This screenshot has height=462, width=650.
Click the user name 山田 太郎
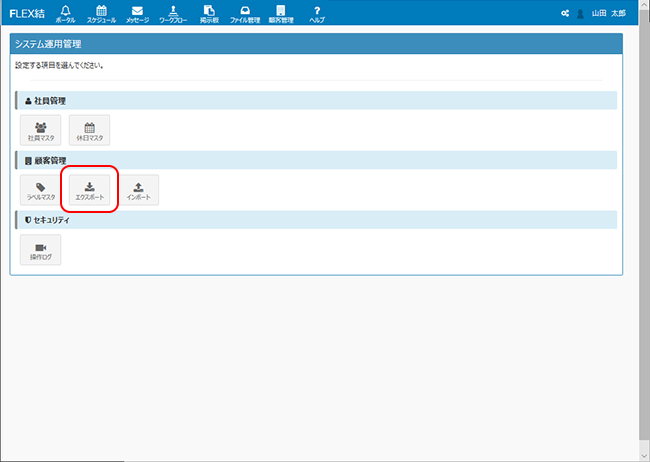pyautogui.click(x=609, y=13)
